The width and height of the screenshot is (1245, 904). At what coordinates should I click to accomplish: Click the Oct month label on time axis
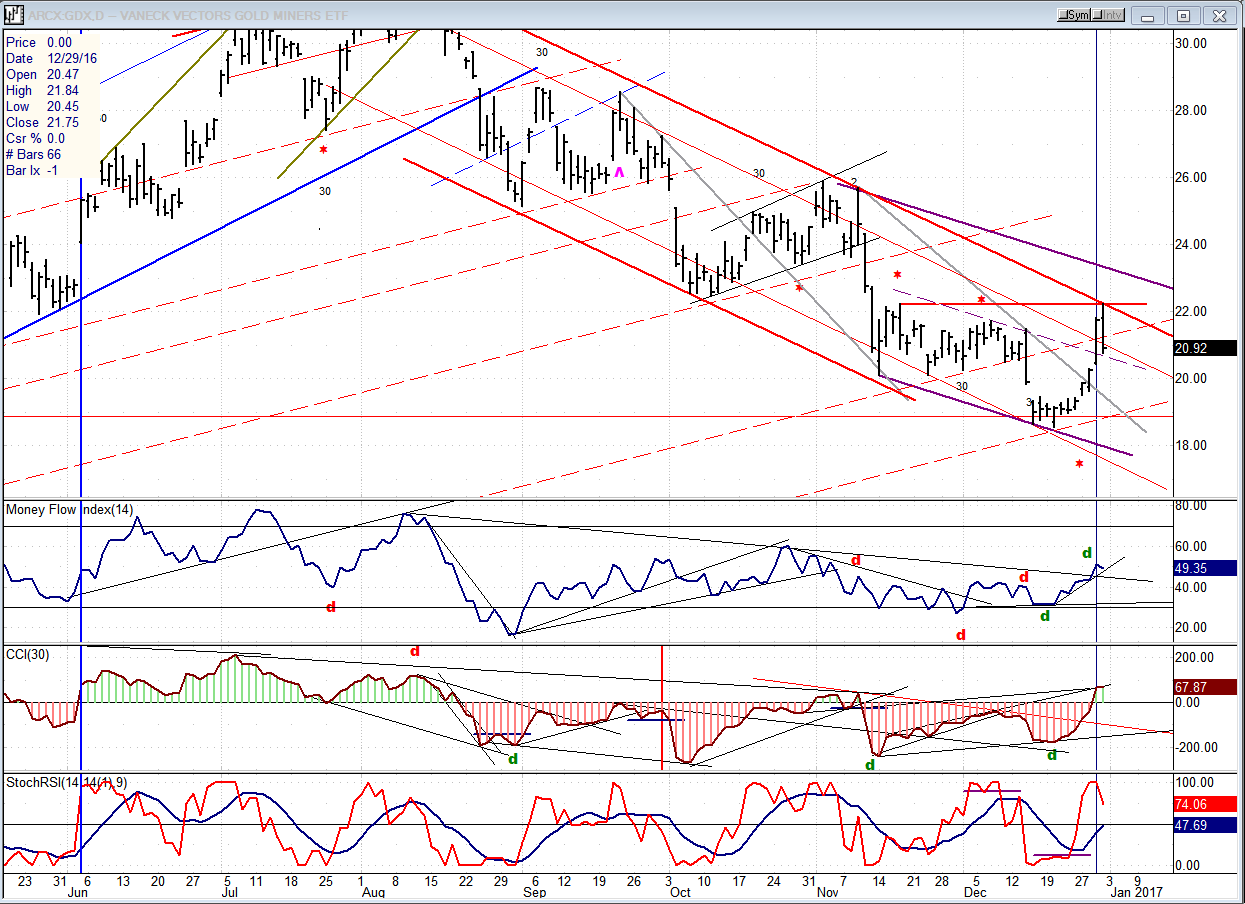[x=679, y=893]
